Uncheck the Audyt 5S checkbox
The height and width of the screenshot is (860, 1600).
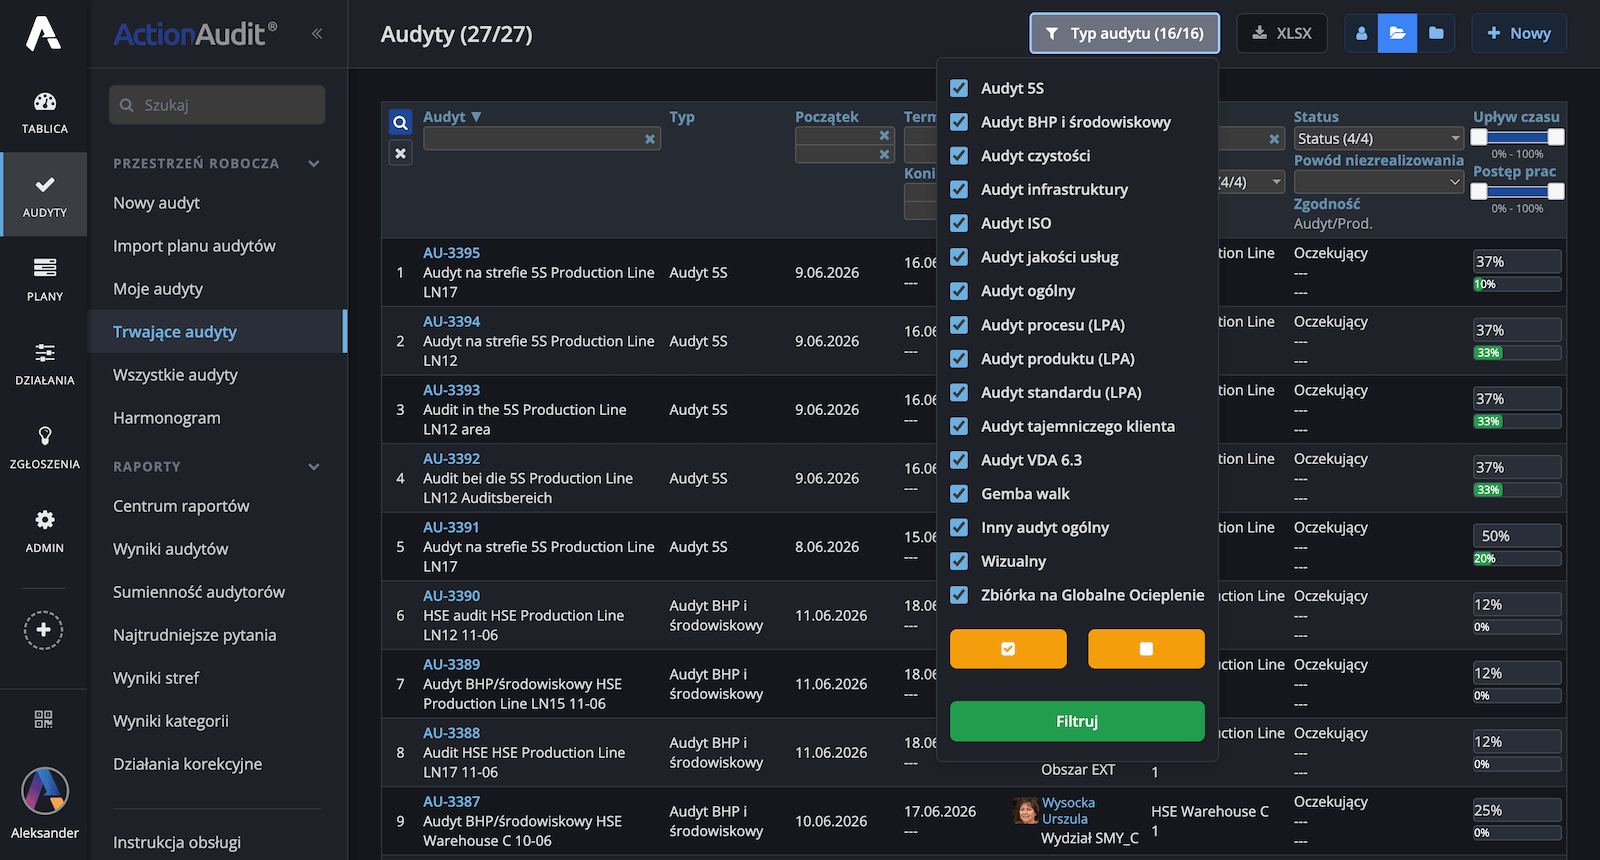tap(959, 88)
